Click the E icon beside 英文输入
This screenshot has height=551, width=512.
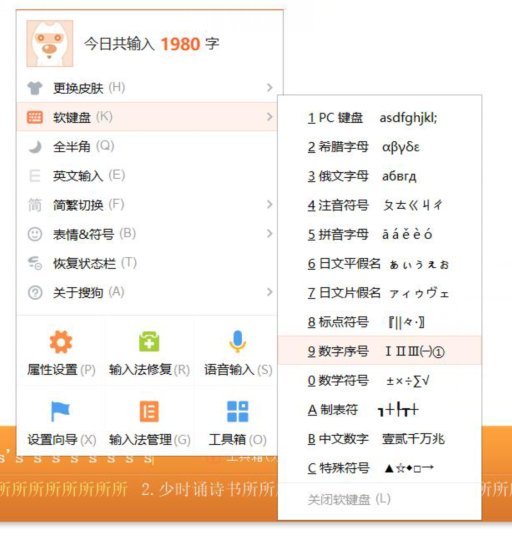[35, 175]
